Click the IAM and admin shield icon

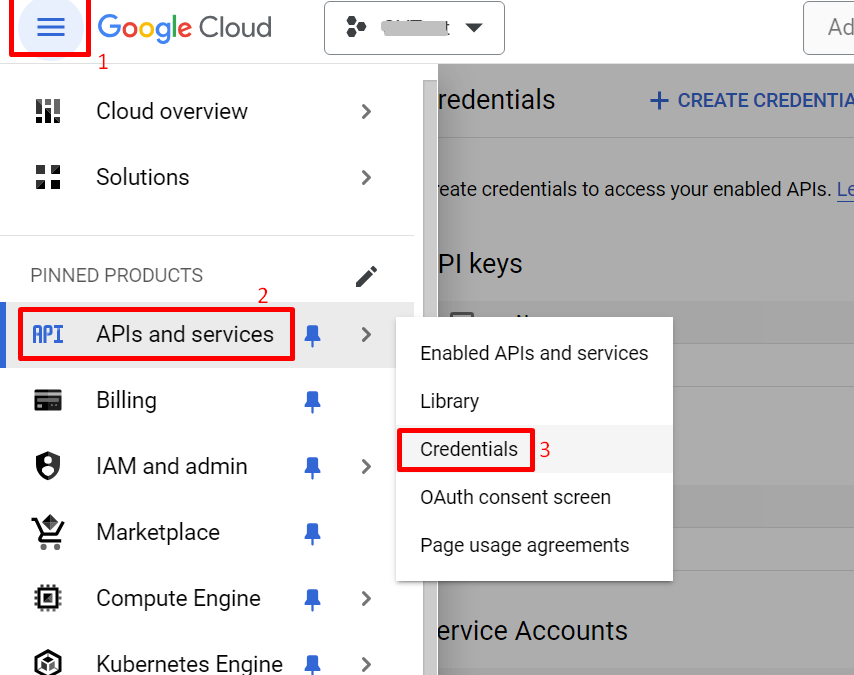tap(46, 466)
